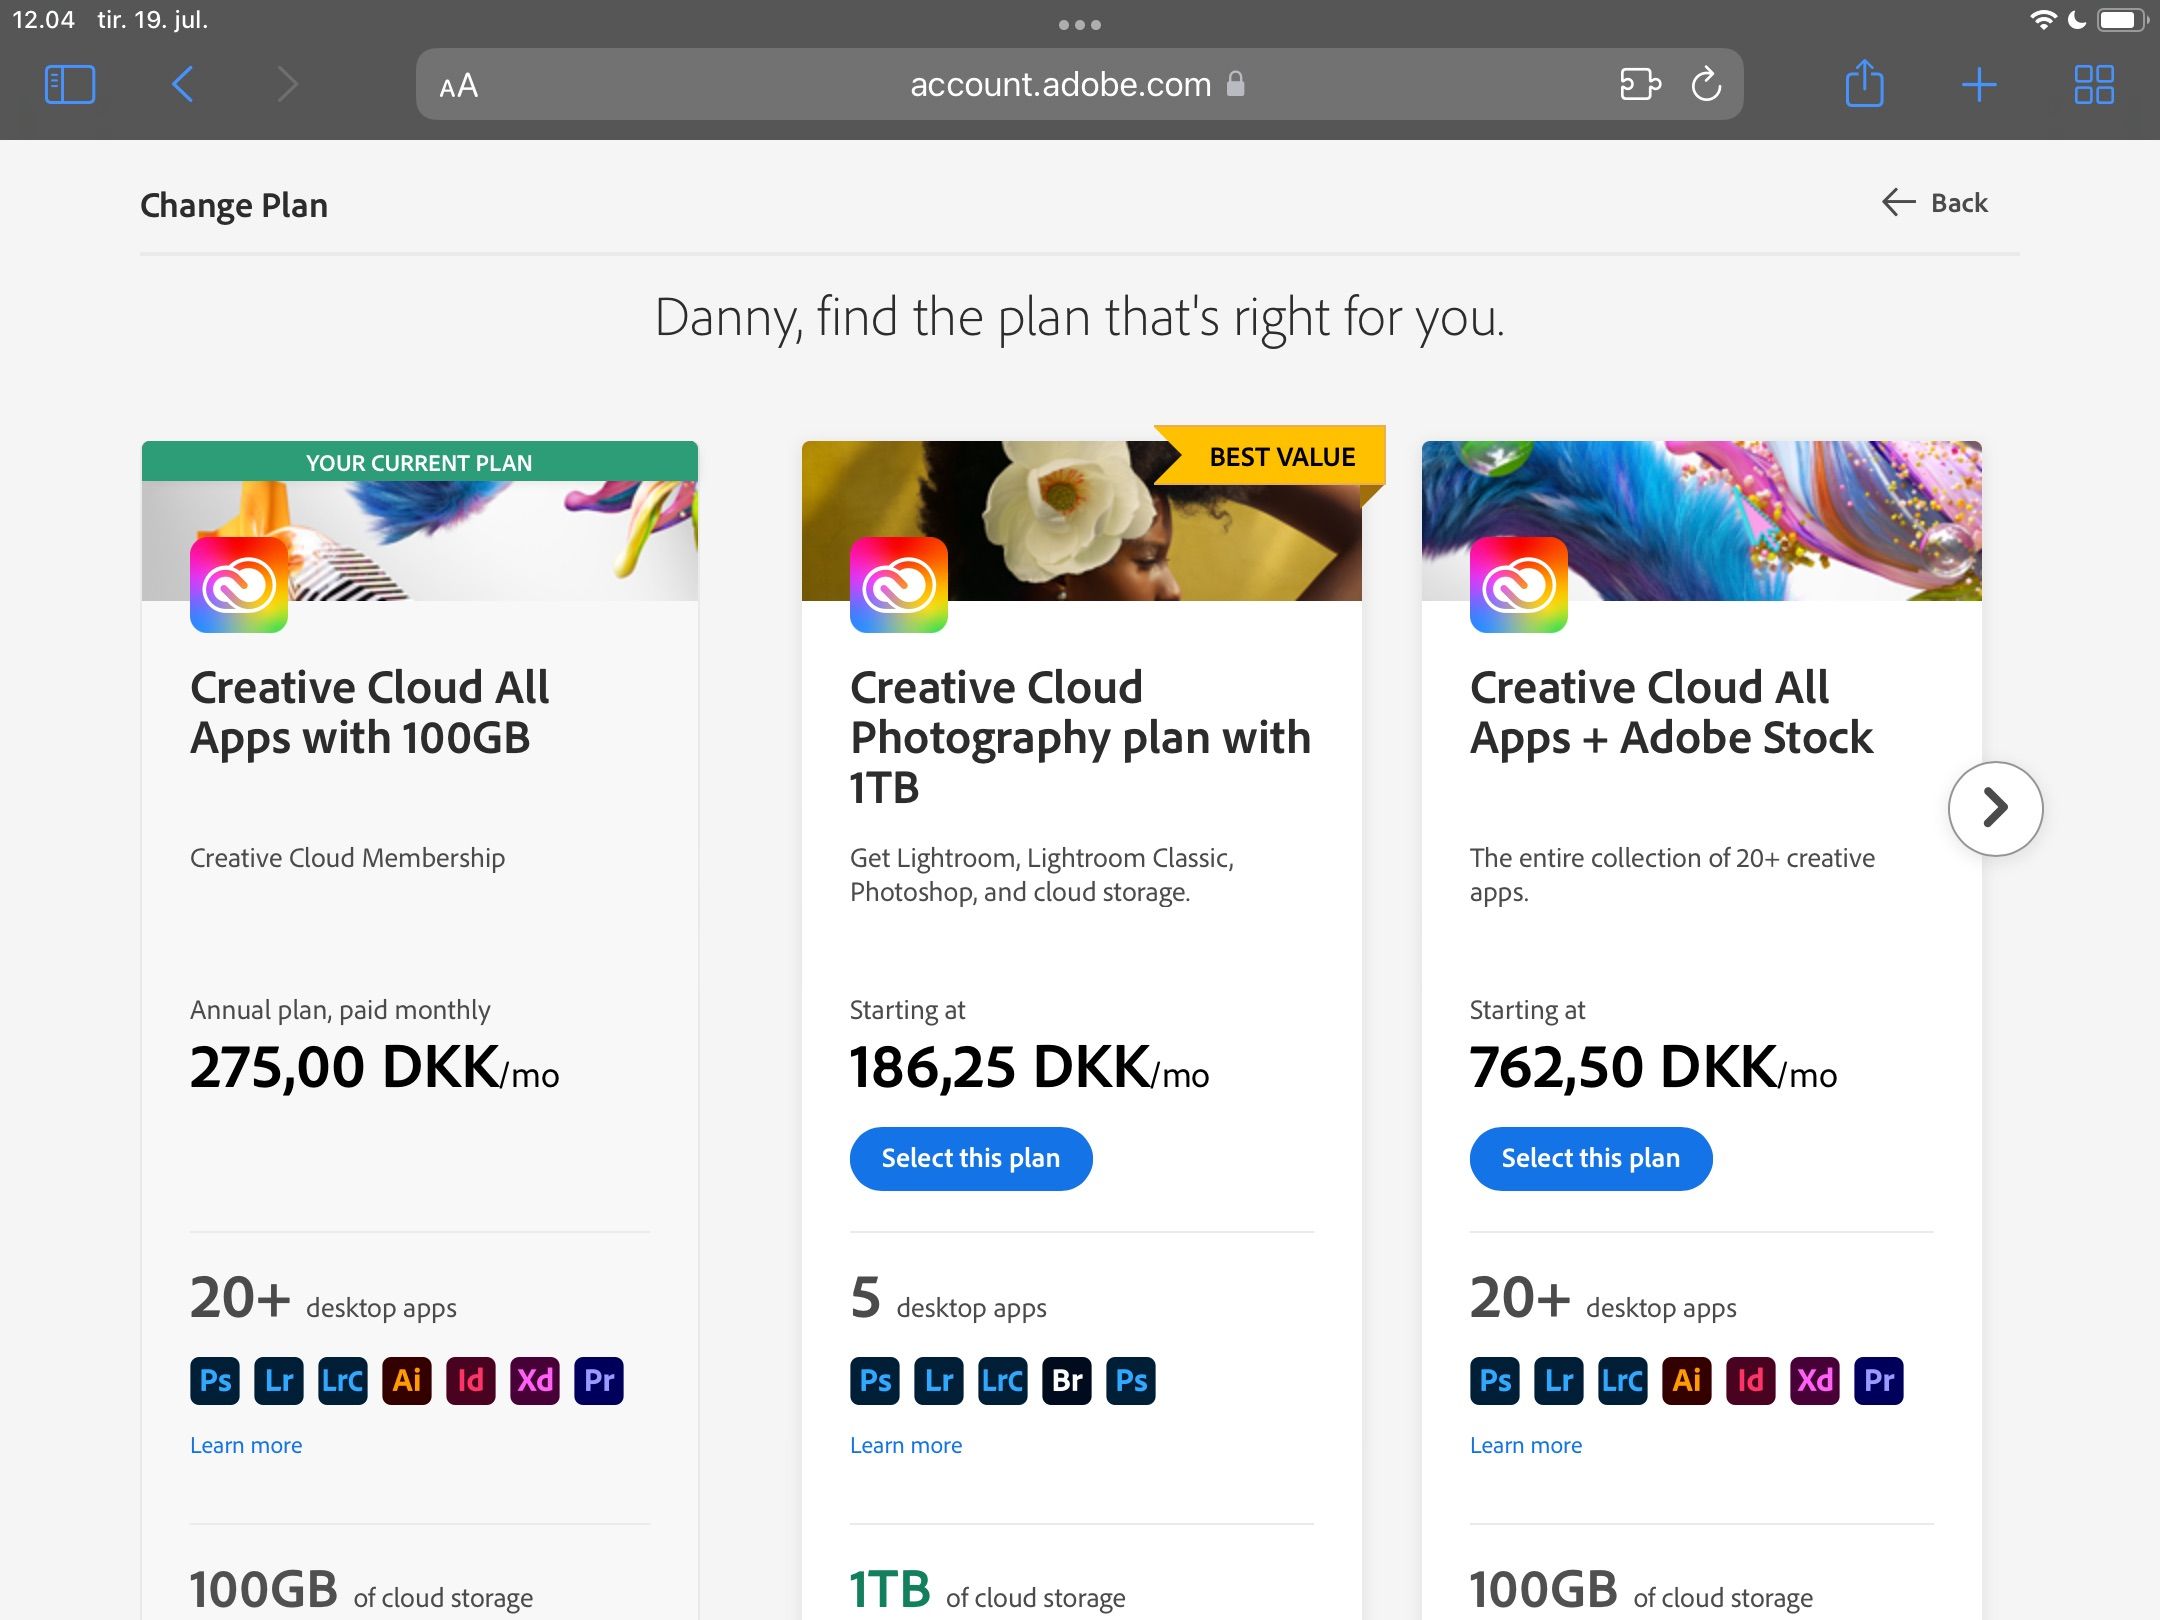Tap the InDesign icon in the current plan

click(471, 1381)
